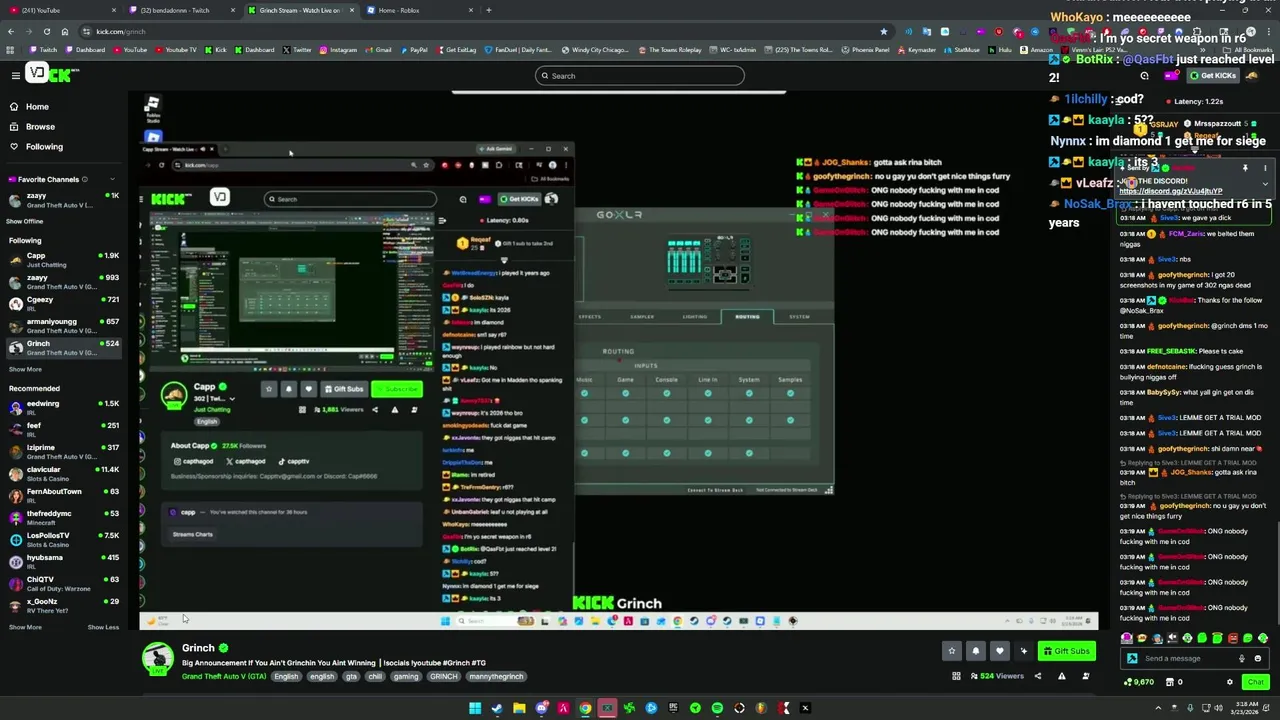Click the browser home button
This screenshot has width=1280, height=720.
coord(64,31)
